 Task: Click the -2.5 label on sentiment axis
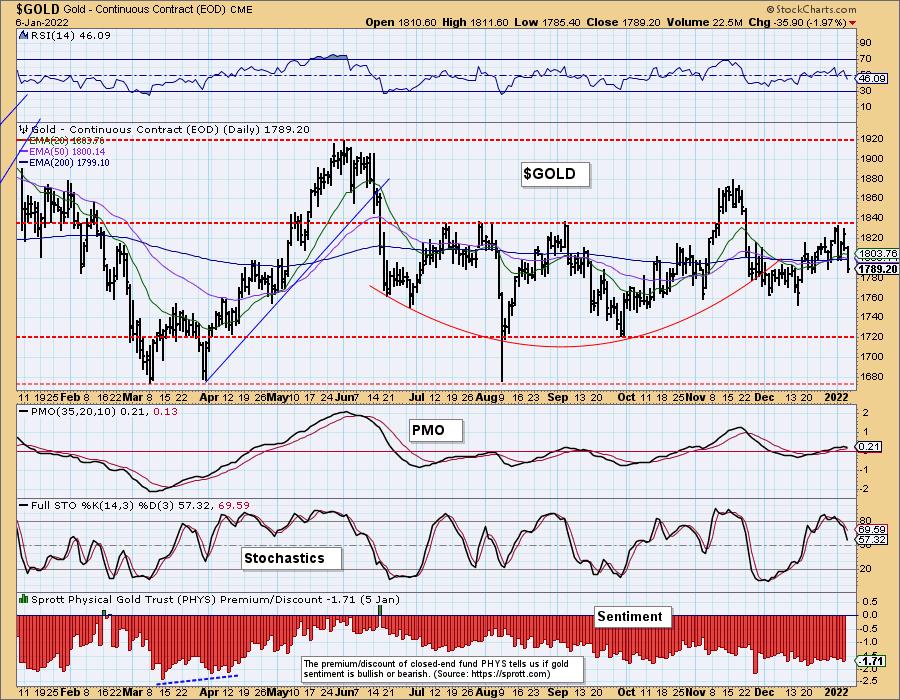coord(869,680)
